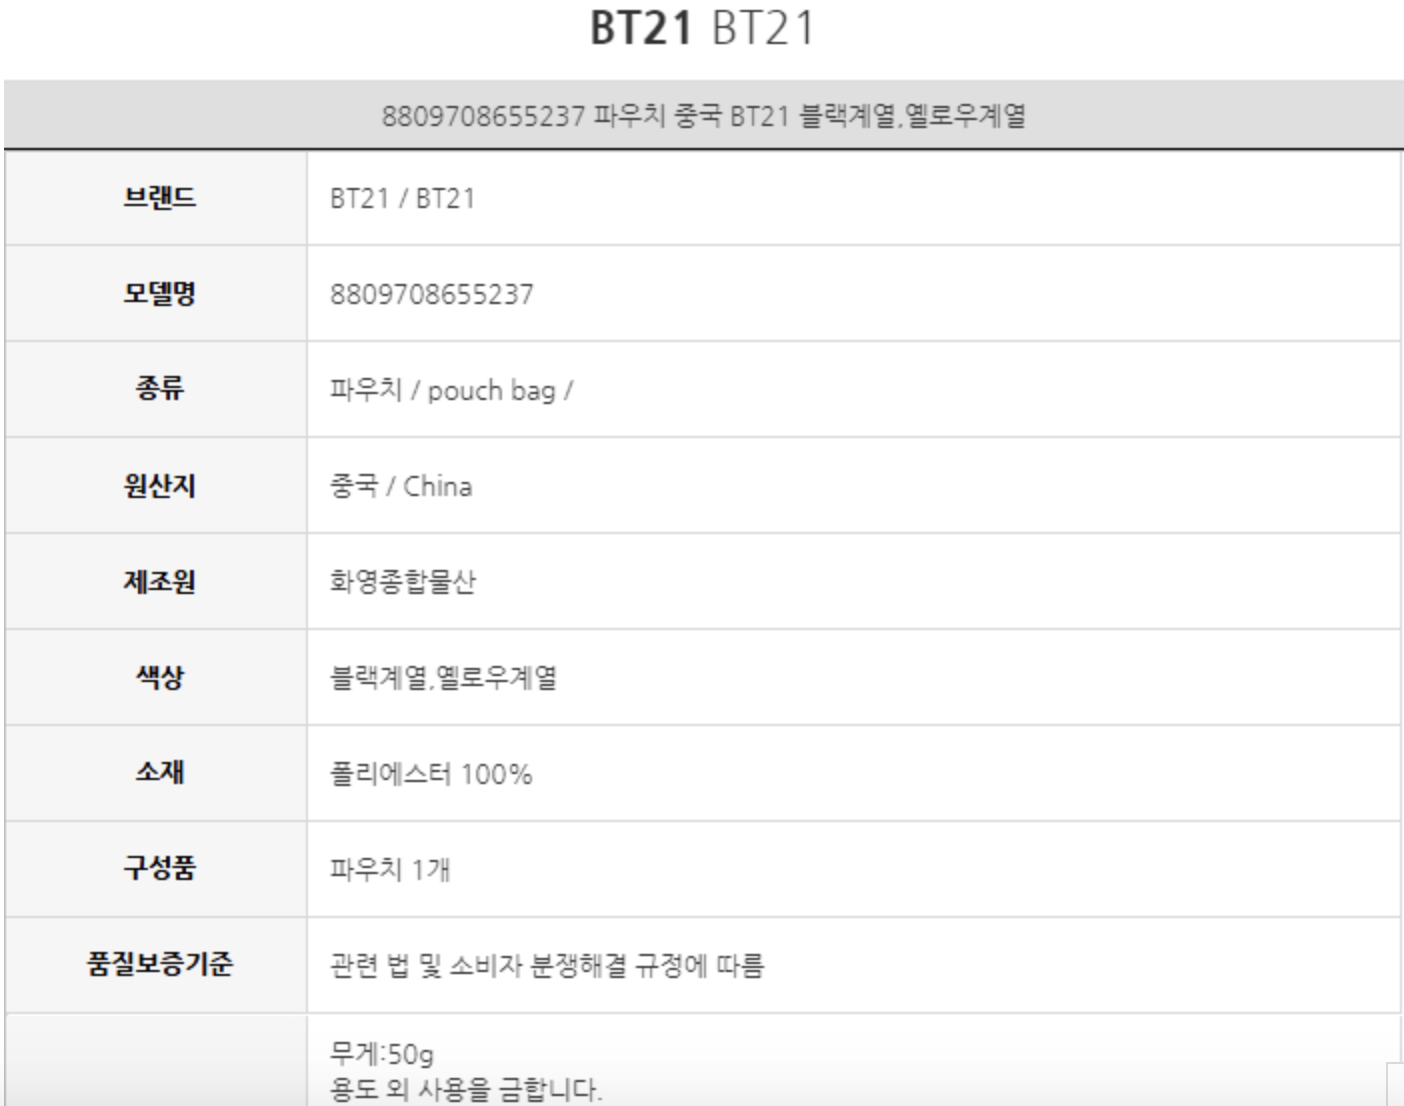Screen dimensions: 1404x1106
Task: Click the BT21 / BT21 brand value
Action: (402, 198)
